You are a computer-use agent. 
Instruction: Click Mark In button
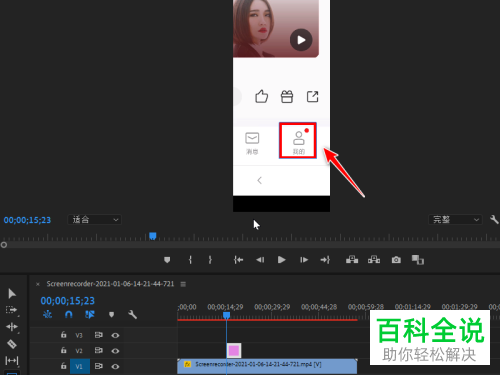pyautogui.click(x=190, y=260)
